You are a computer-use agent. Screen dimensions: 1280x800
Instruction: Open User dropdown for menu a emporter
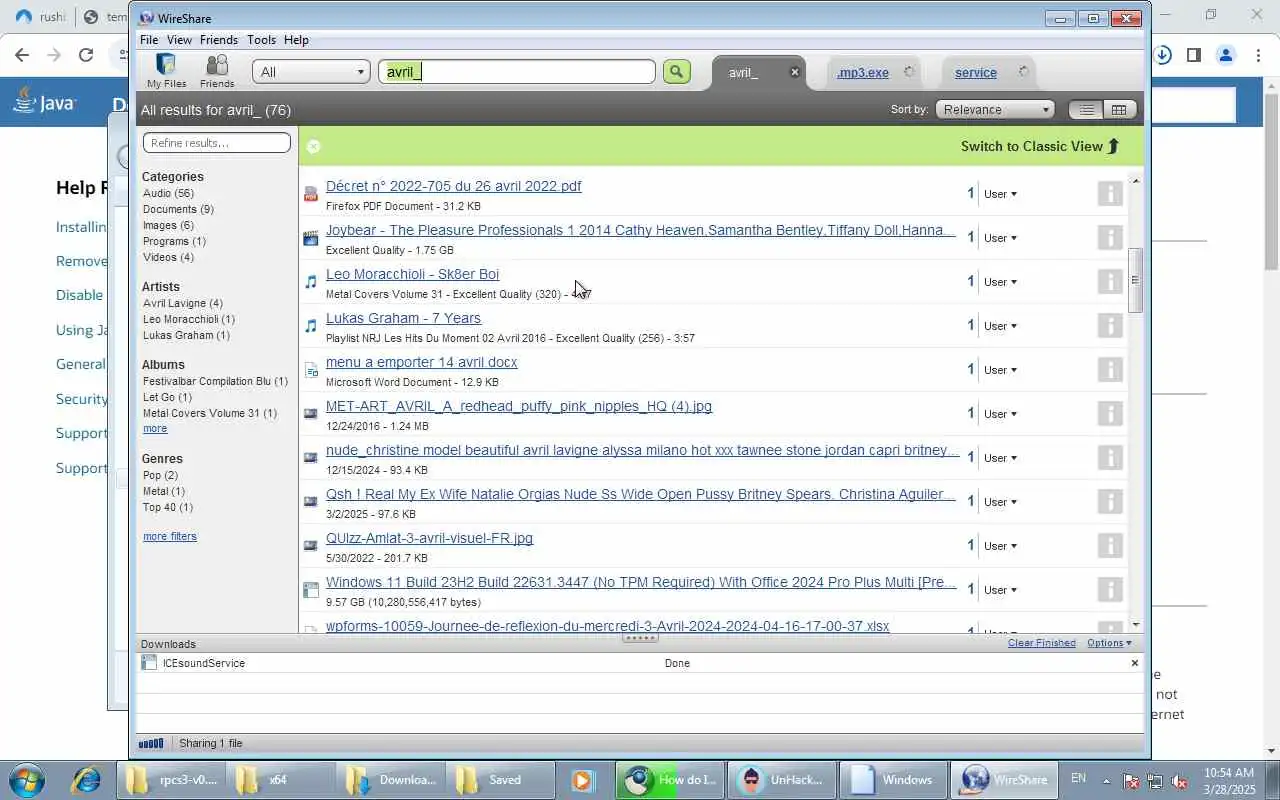1000,370
